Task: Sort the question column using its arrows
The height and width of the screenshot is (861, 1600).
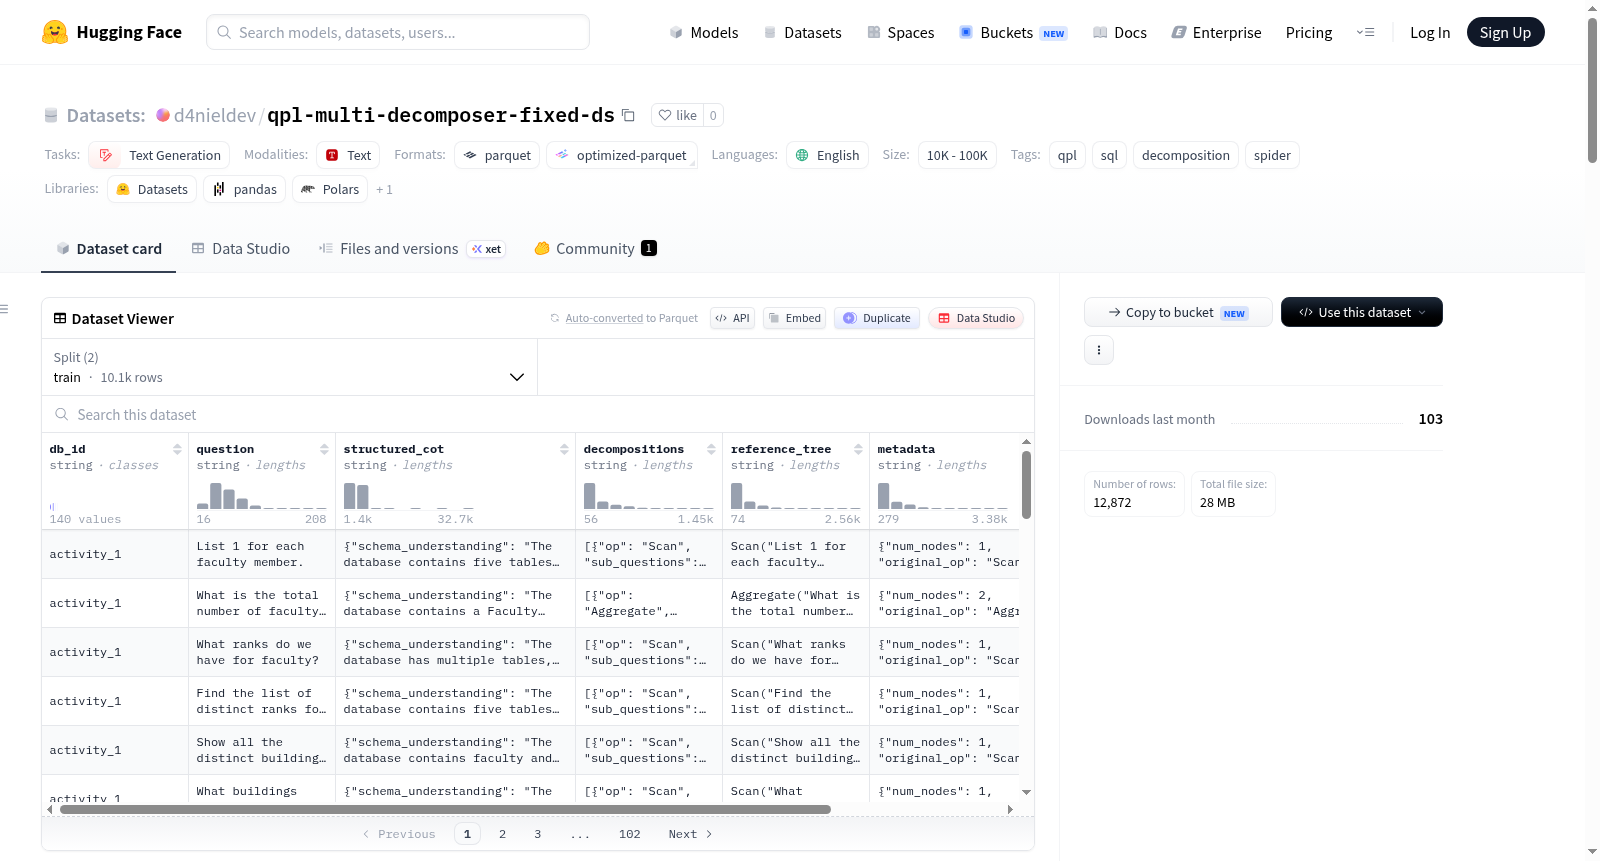Action: point(324,449)
